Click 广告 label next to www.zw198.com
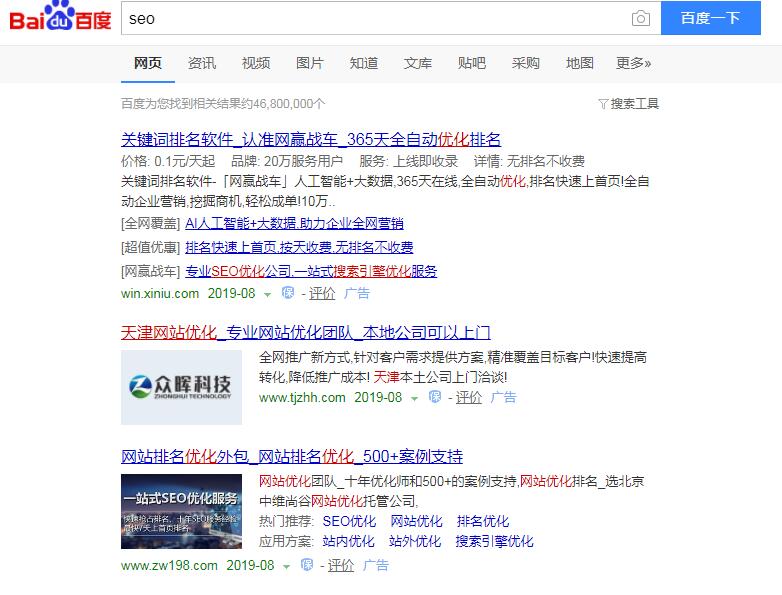 pyautogui.click(x=376, y=566)
